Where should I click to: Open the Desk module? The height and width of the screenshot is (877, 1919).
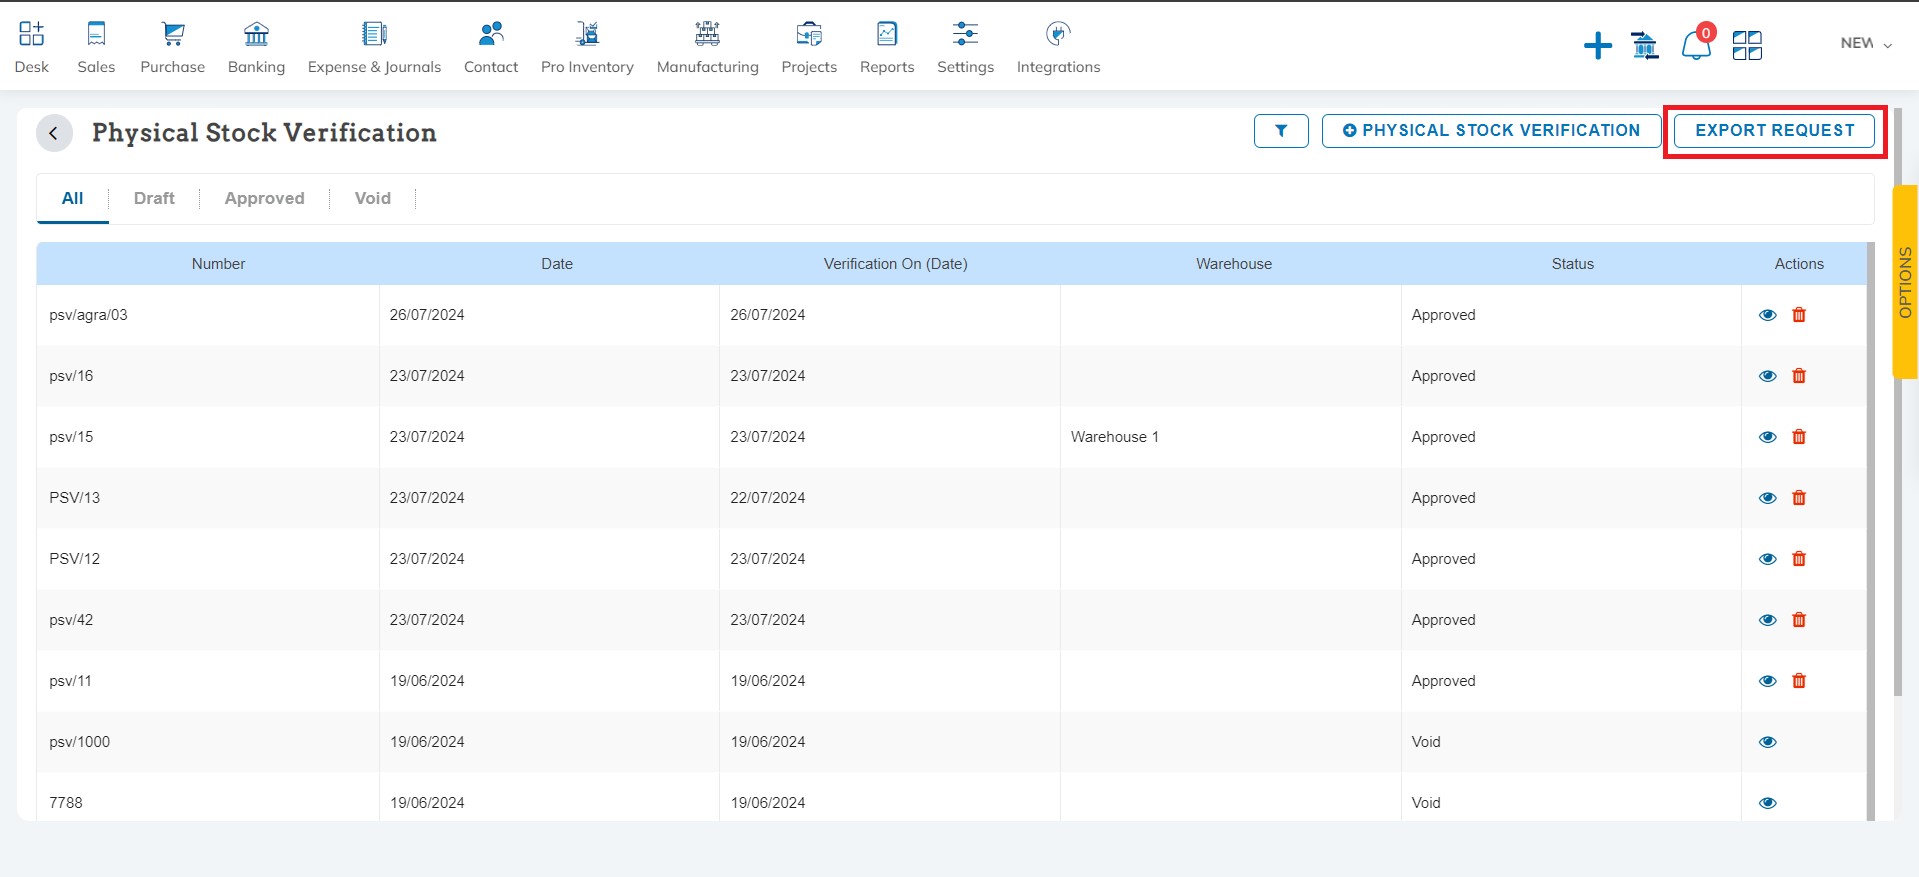tap(32, 47)
